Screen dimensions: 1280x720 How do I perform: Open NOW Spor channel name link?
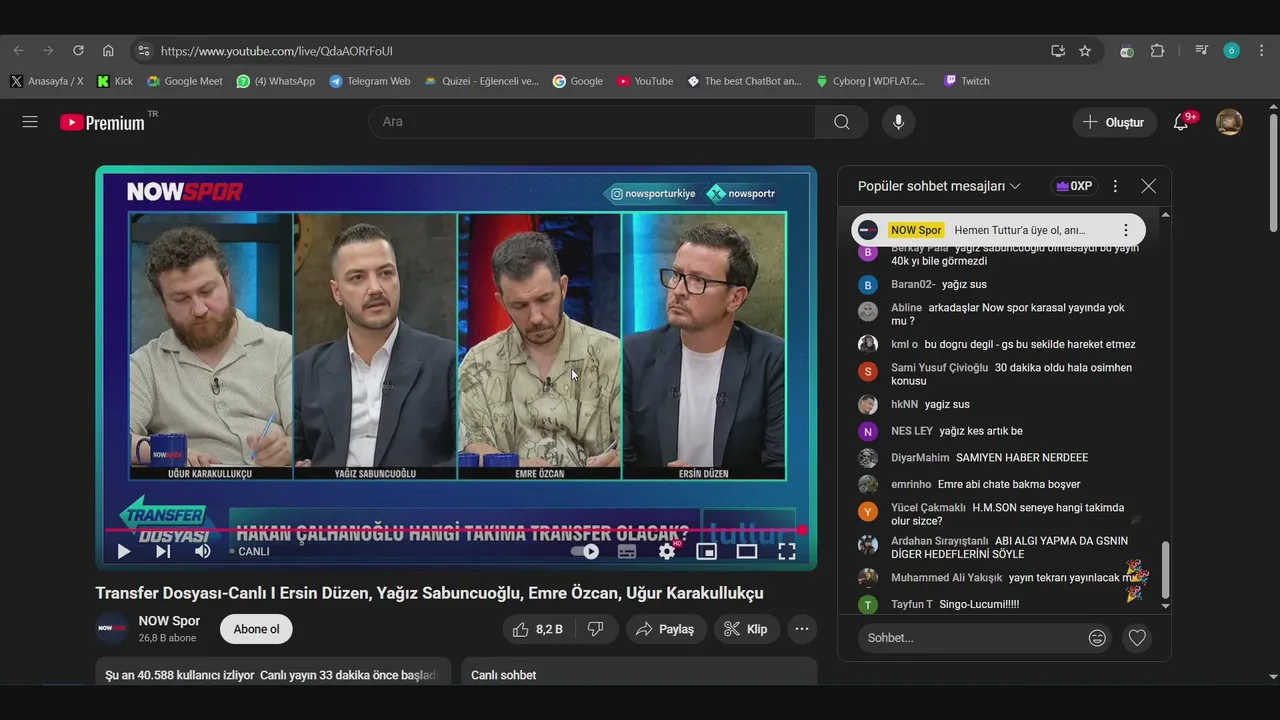(169, 621)
